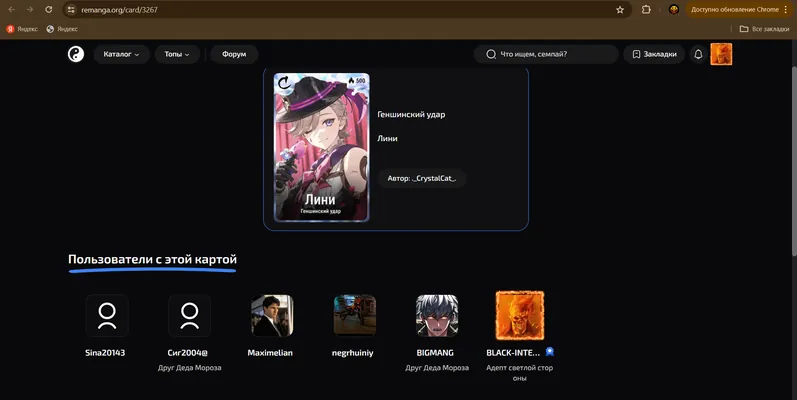Open Закладки bookmarks page
Image resolution: width=797 pixels, height=400 pixels.
point(655,54)
